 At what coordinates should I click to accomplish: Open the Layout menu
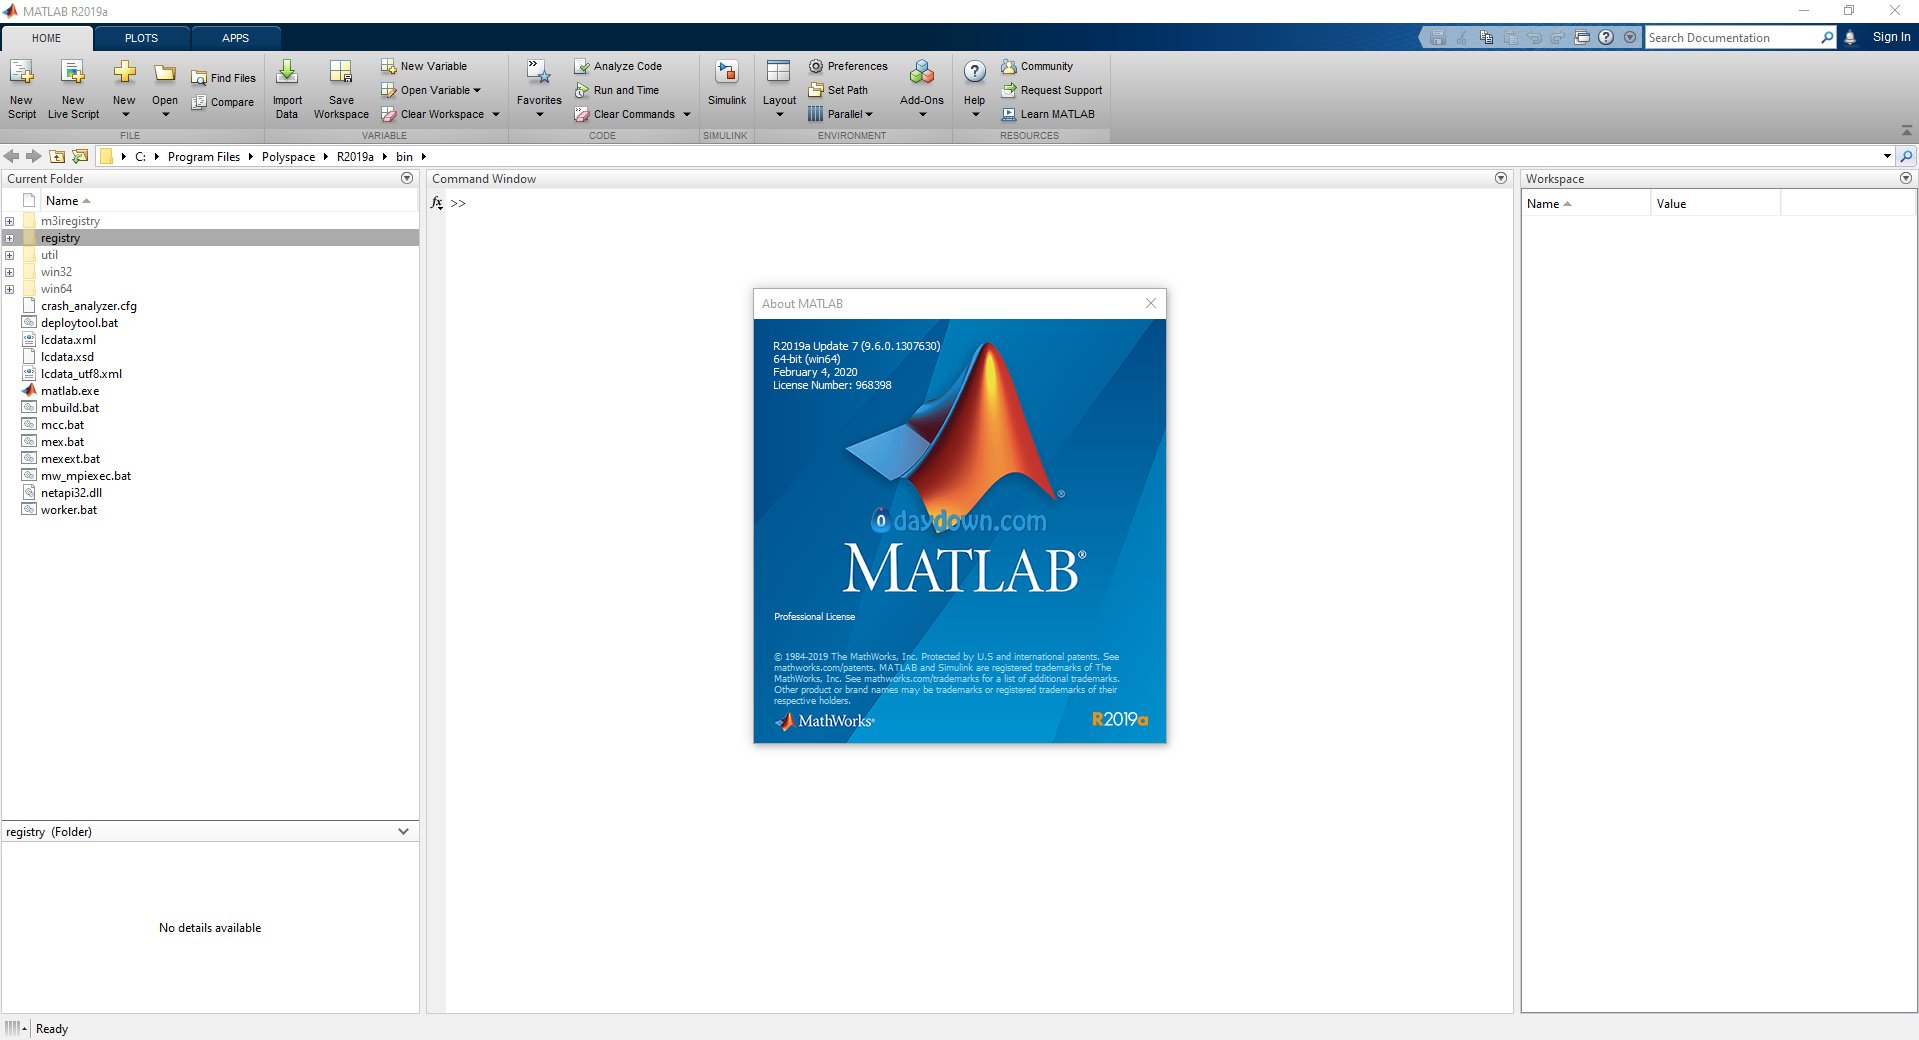779,88
